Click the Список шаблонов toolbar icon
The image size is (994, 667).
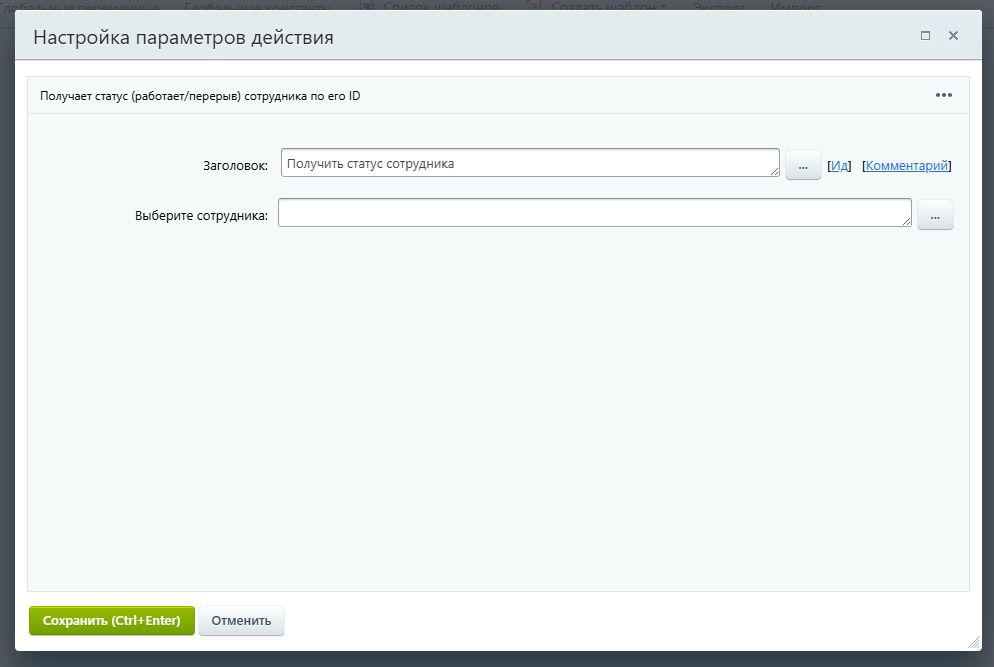365,7
